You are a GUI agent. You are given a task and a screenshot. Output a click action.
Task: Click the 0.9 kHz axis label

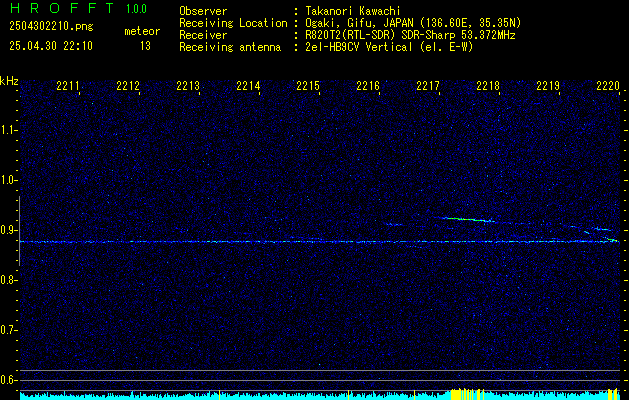coord(8,230)
